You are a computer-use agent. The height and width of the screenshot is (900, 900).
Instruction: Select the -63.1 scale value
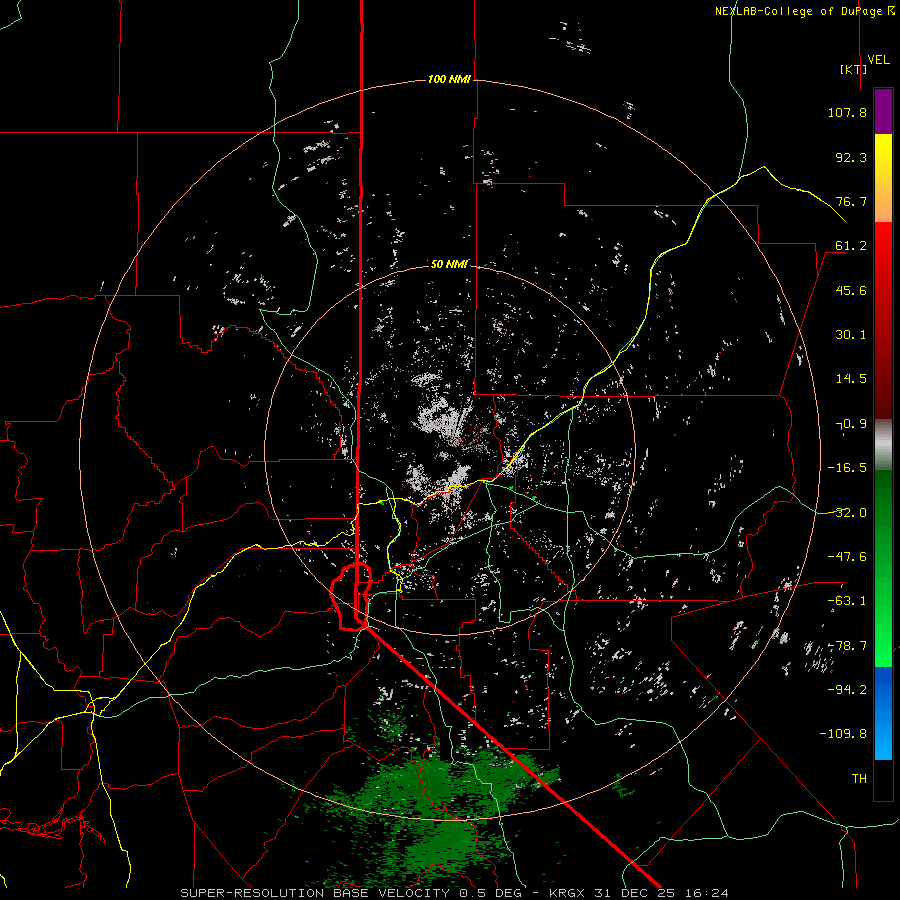847,601
